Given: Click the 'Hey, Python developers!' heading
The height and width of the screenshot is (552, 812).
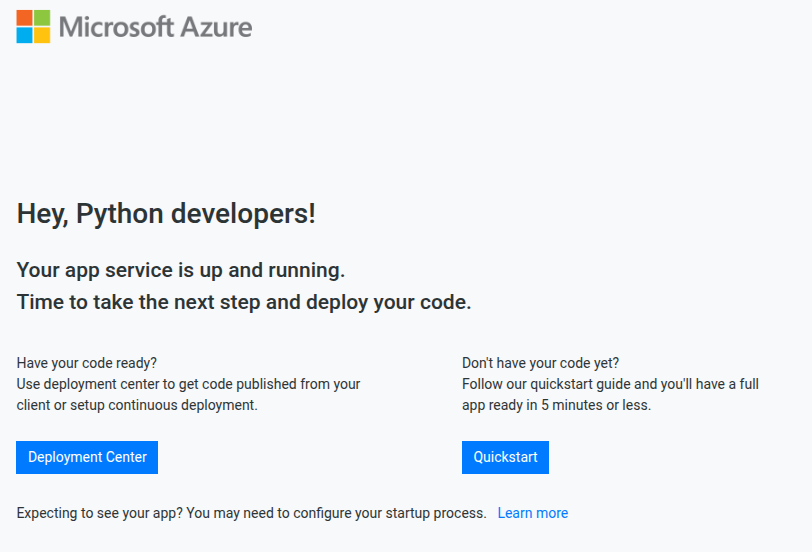Looking at the screenshot, I should click(x=166, y=213).
